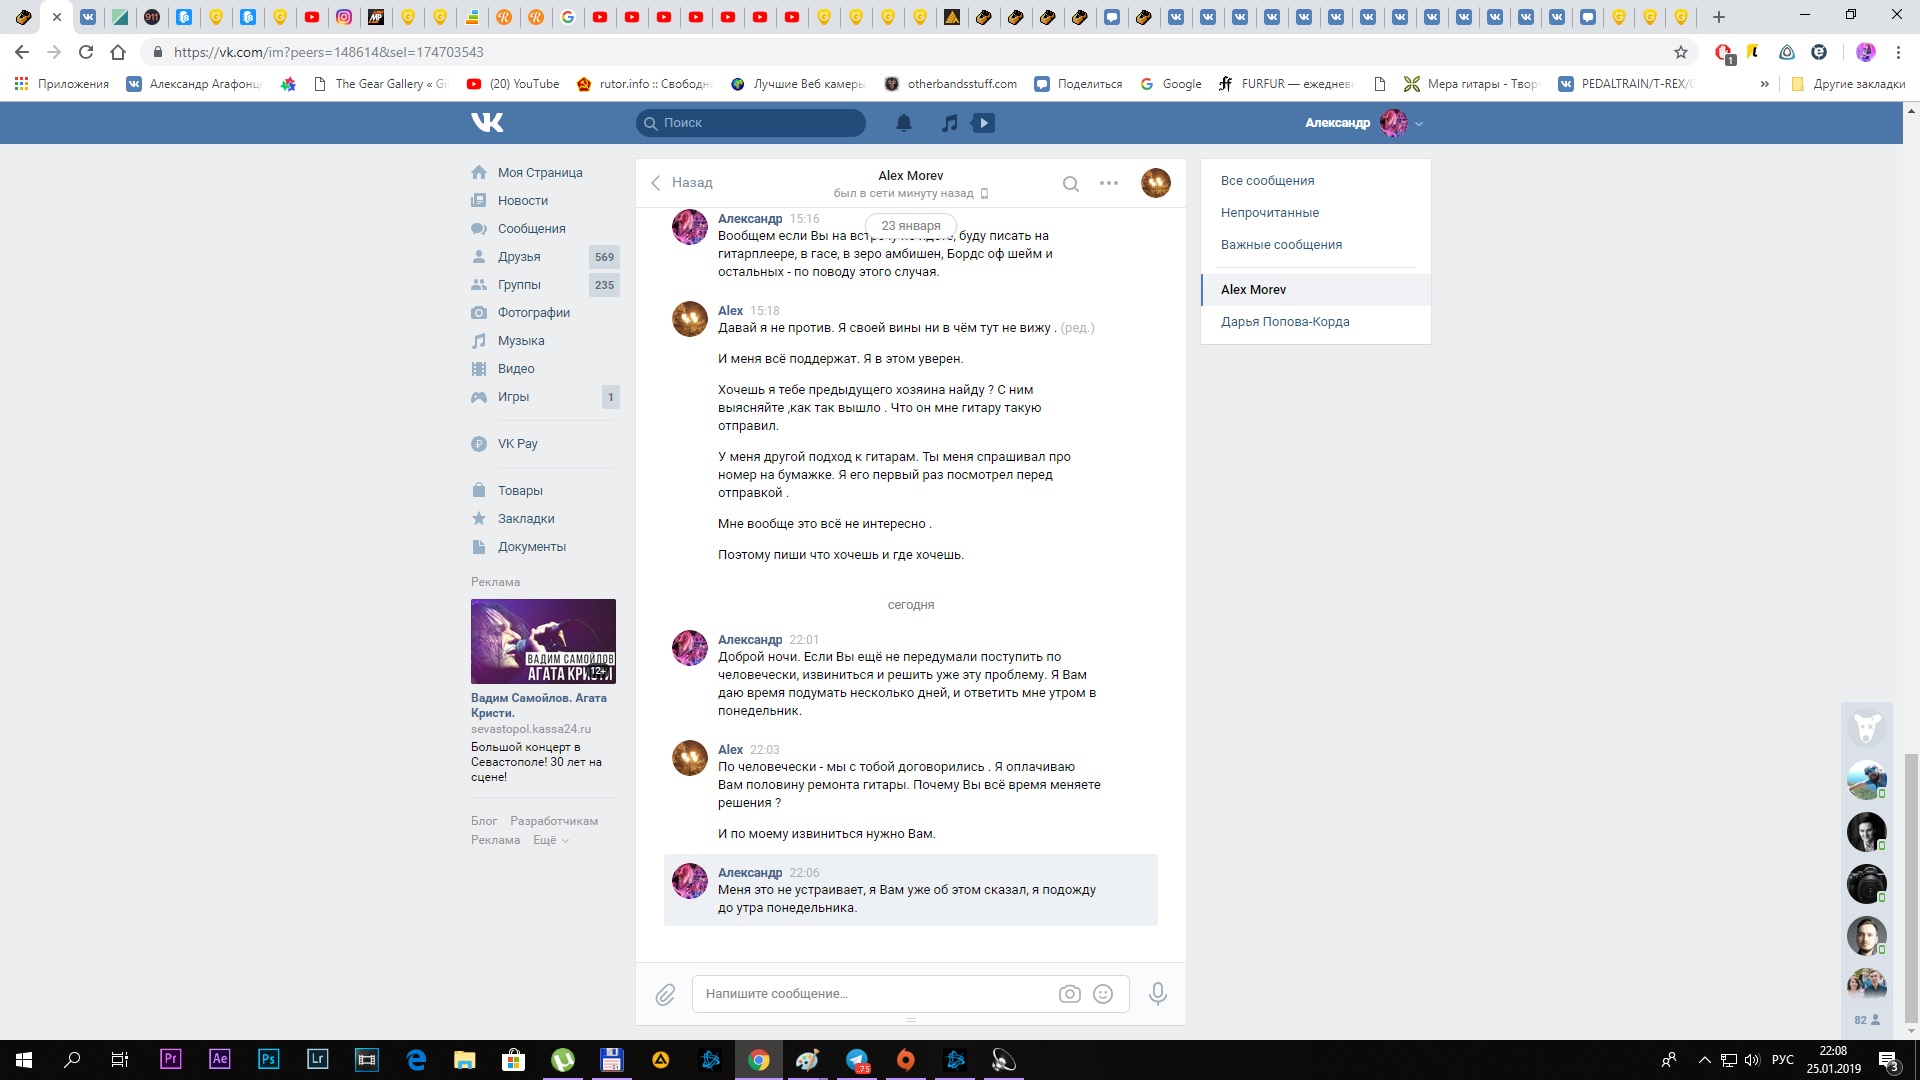Viewport: 1920px width, 1080px height.
Task: Expand the Александр profile dropdown arrow
Action: click(1419, 124)
